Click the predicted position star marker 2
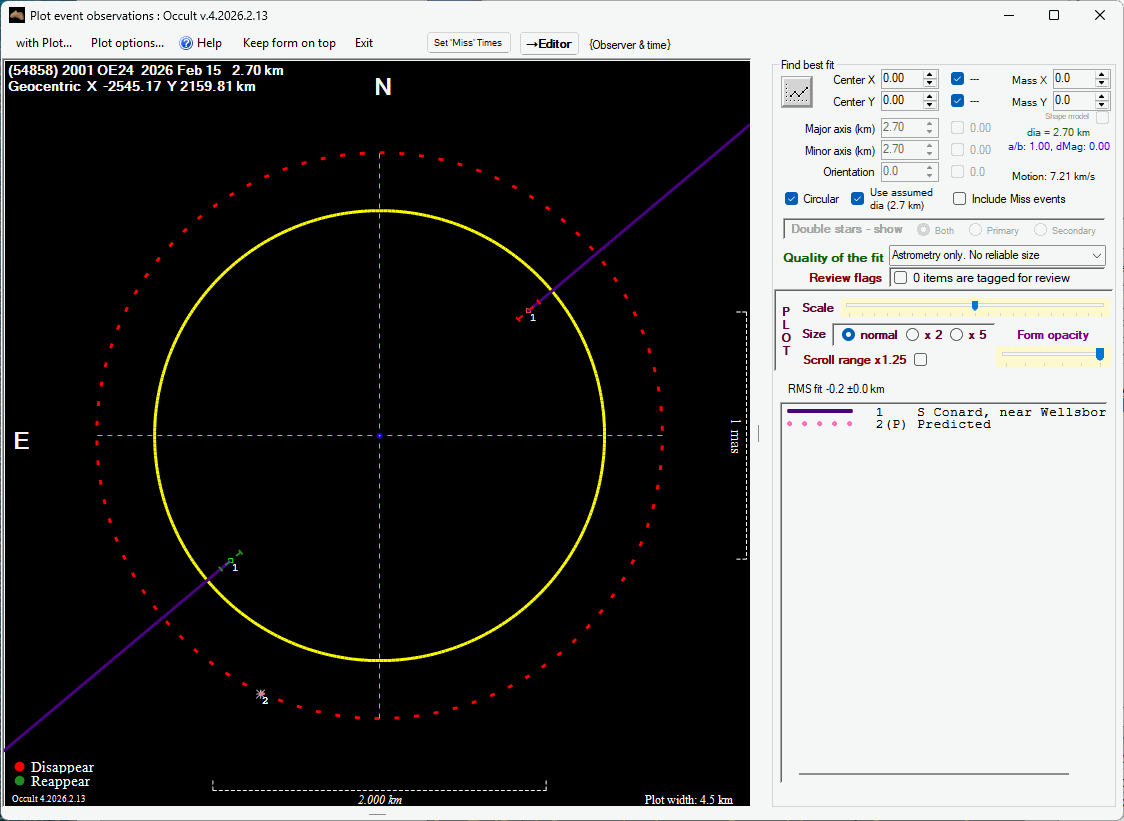The height and width of the screenshot is (821, 1124). tap(261, 693)
